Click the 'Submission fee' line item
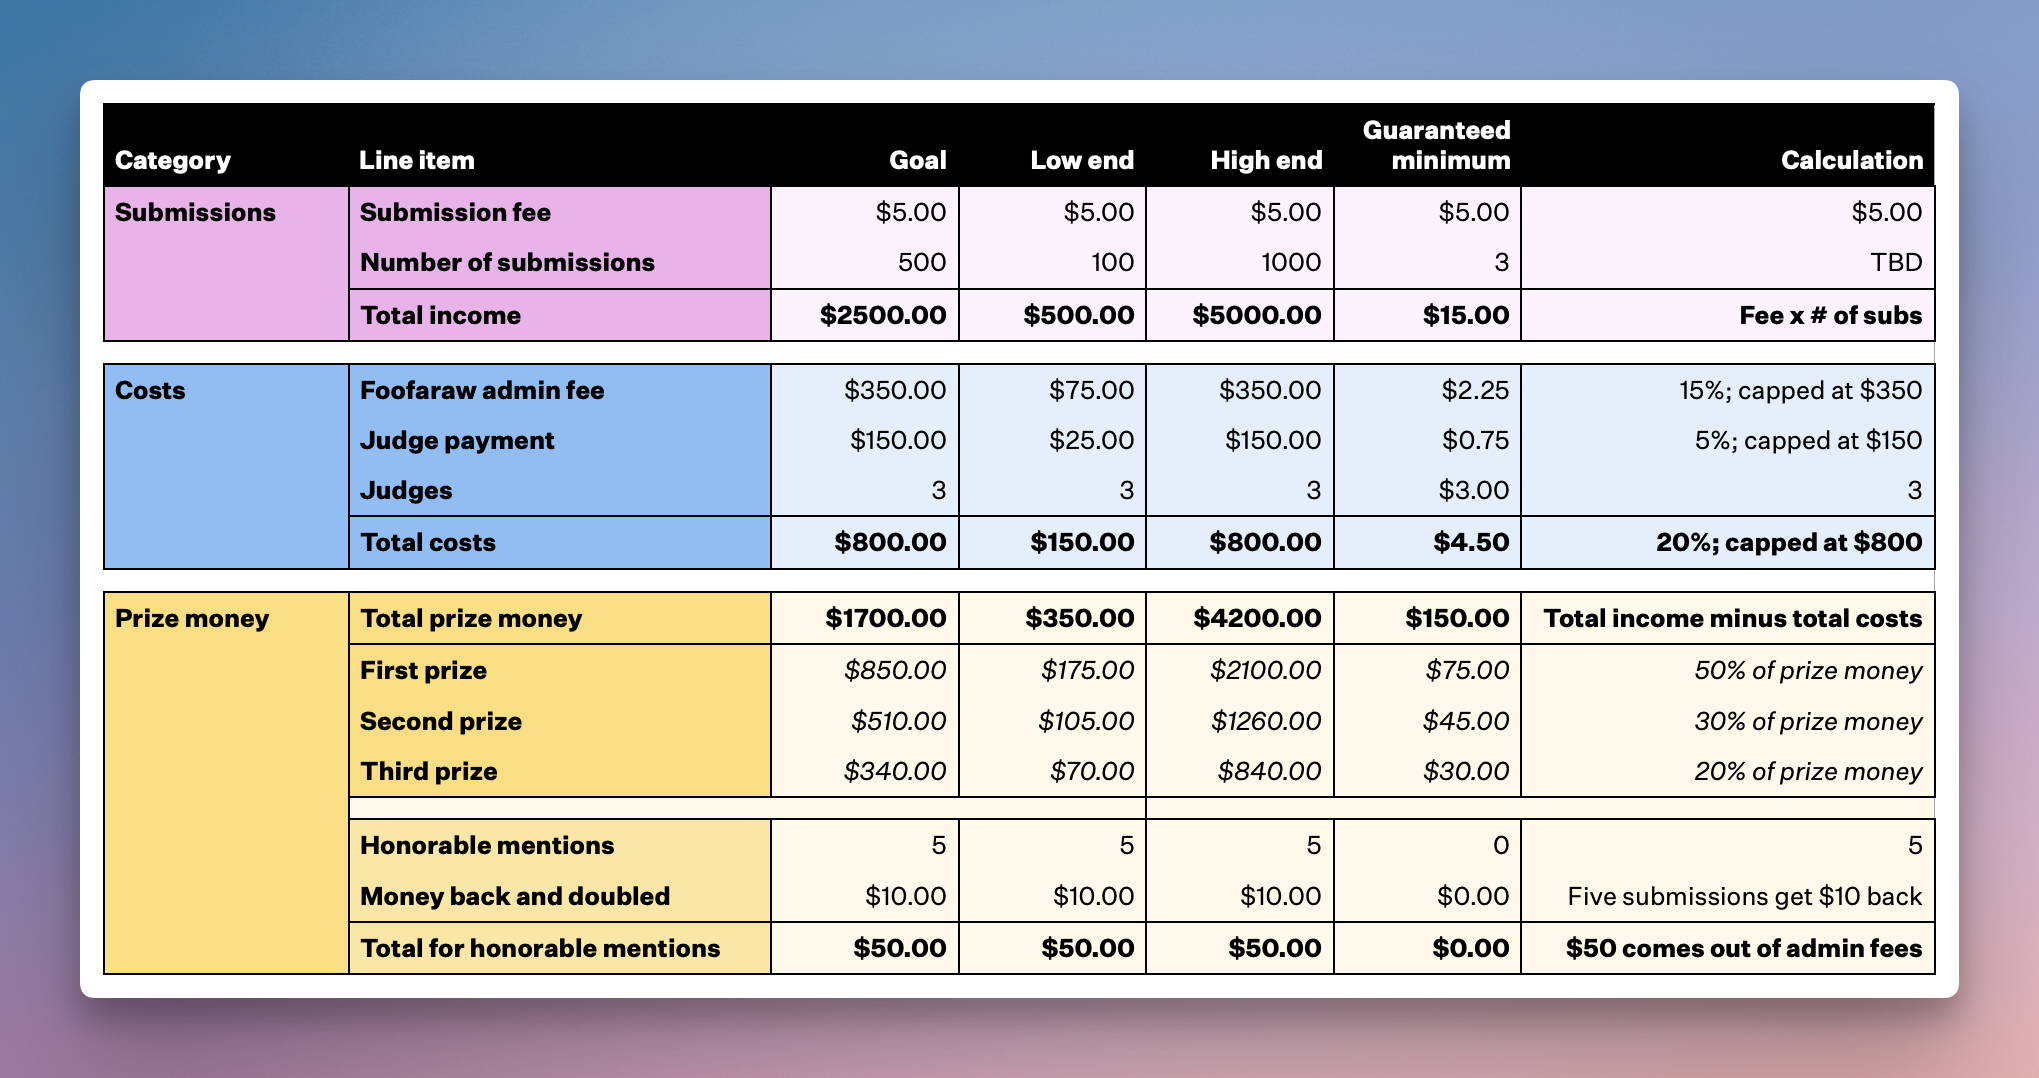2039x1078 pixels. (455, 212)
